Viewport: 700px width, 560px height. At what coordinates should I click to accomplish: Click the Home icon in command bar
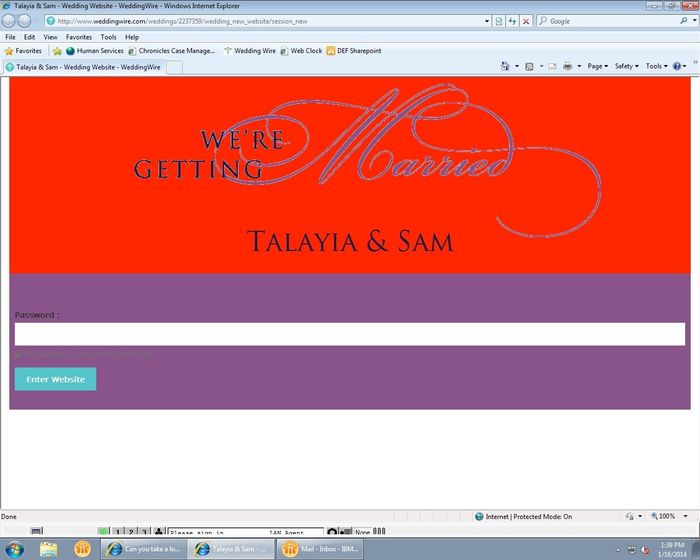point(505,66)
